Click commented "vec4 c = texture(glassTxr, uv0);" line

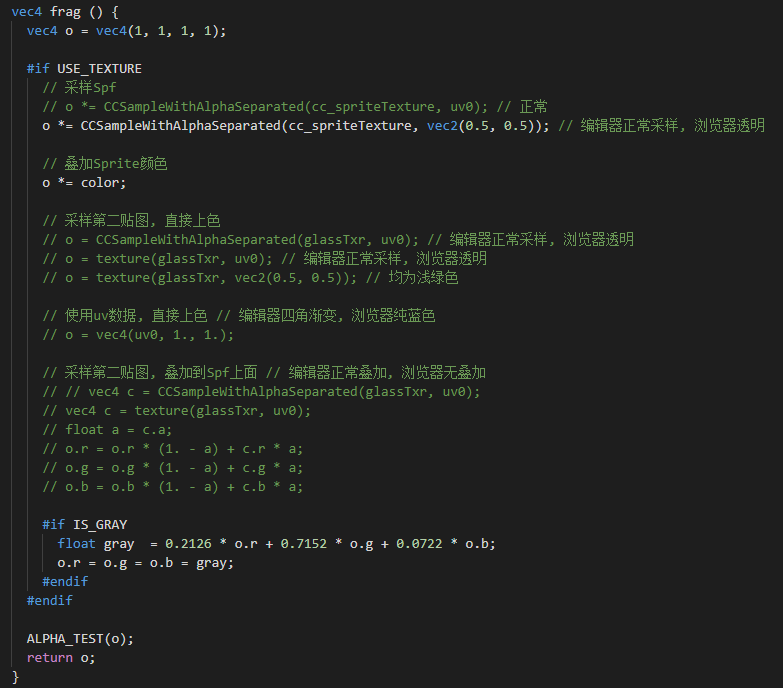[176, 411]
